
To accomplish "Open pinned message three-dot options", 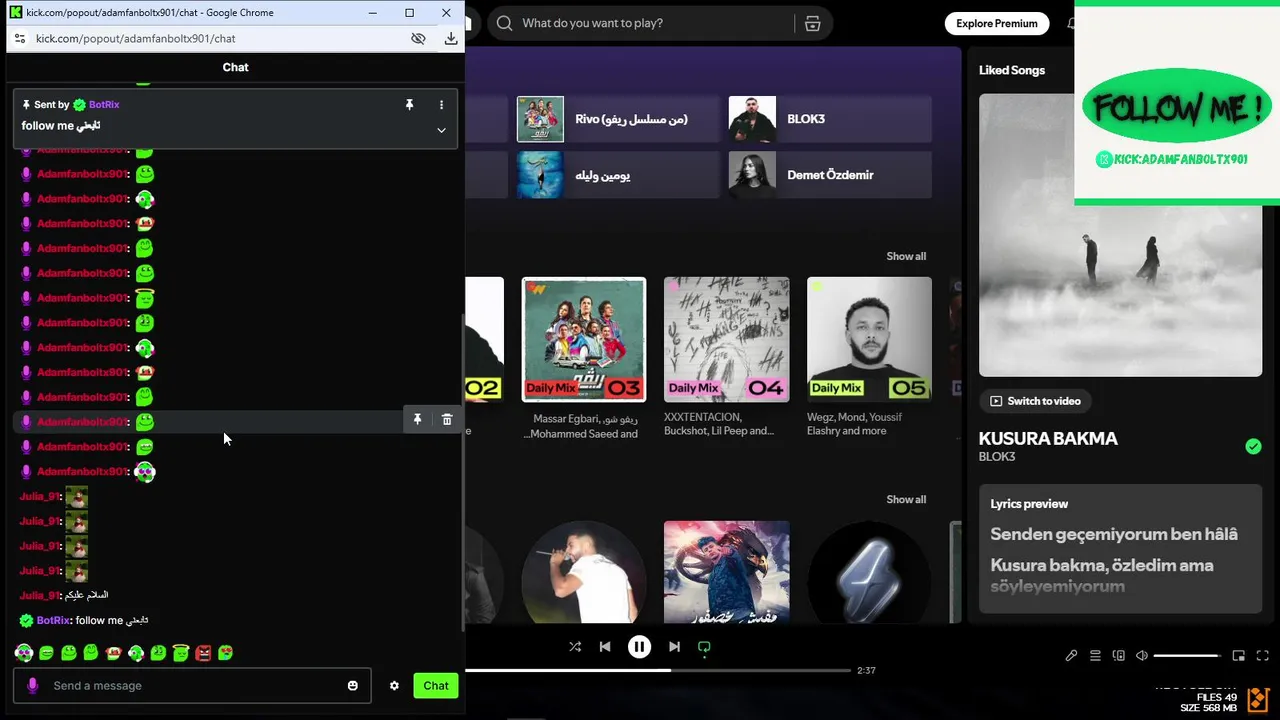I will [441, 104].
